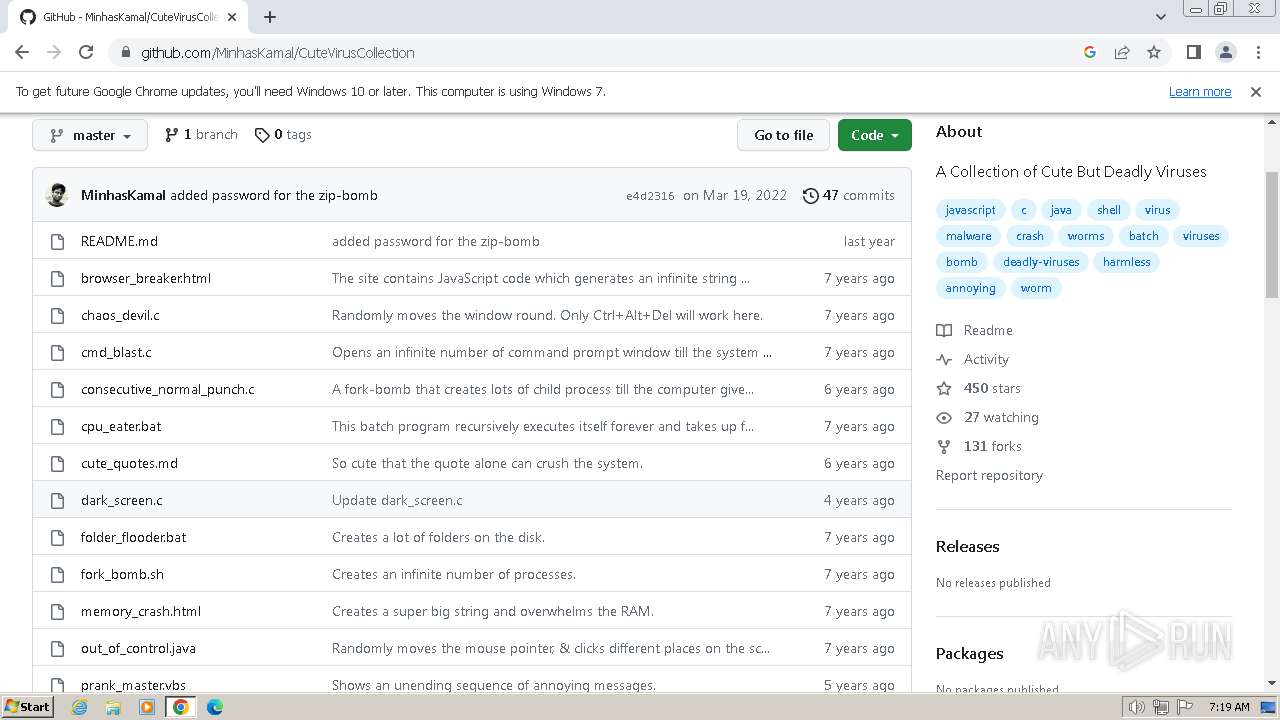This screenshot has height=720, width=1280.
Task: Click file icon beside chaos_devil.c
Action: pos(58,315)
